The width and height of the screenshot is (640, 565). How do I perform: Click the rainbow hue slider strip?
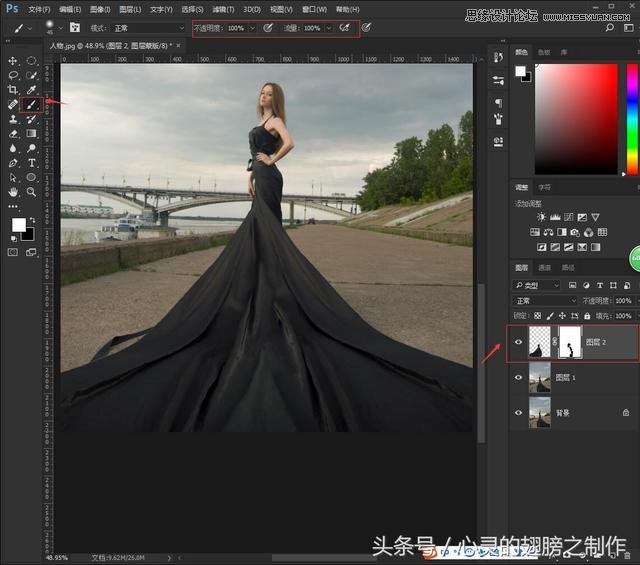click(632, 120)
